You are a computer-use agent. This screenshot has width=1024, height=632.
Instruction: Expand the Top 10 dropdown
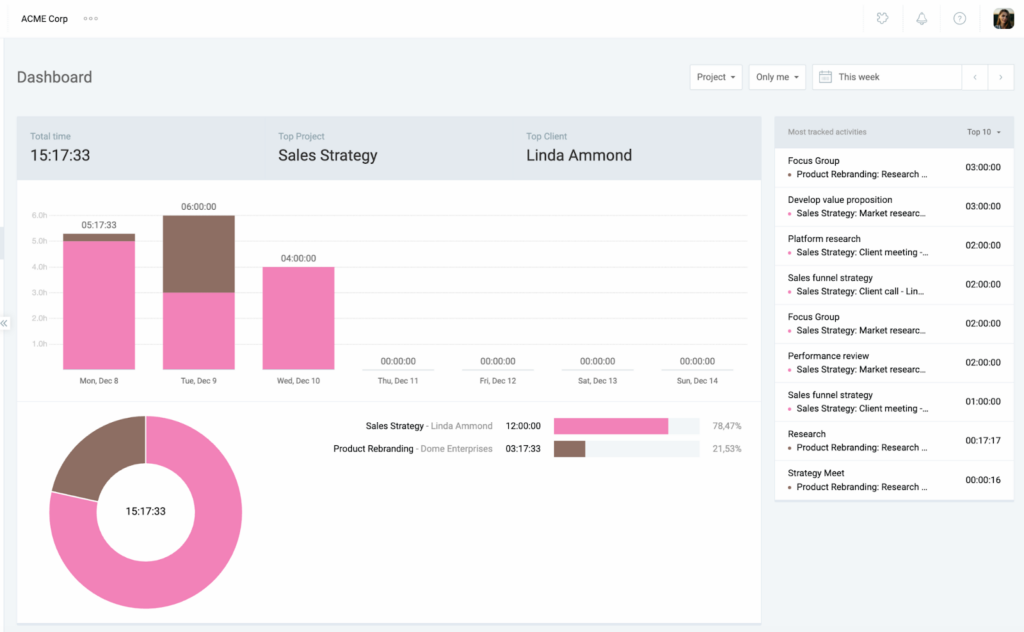click(984, 132)
